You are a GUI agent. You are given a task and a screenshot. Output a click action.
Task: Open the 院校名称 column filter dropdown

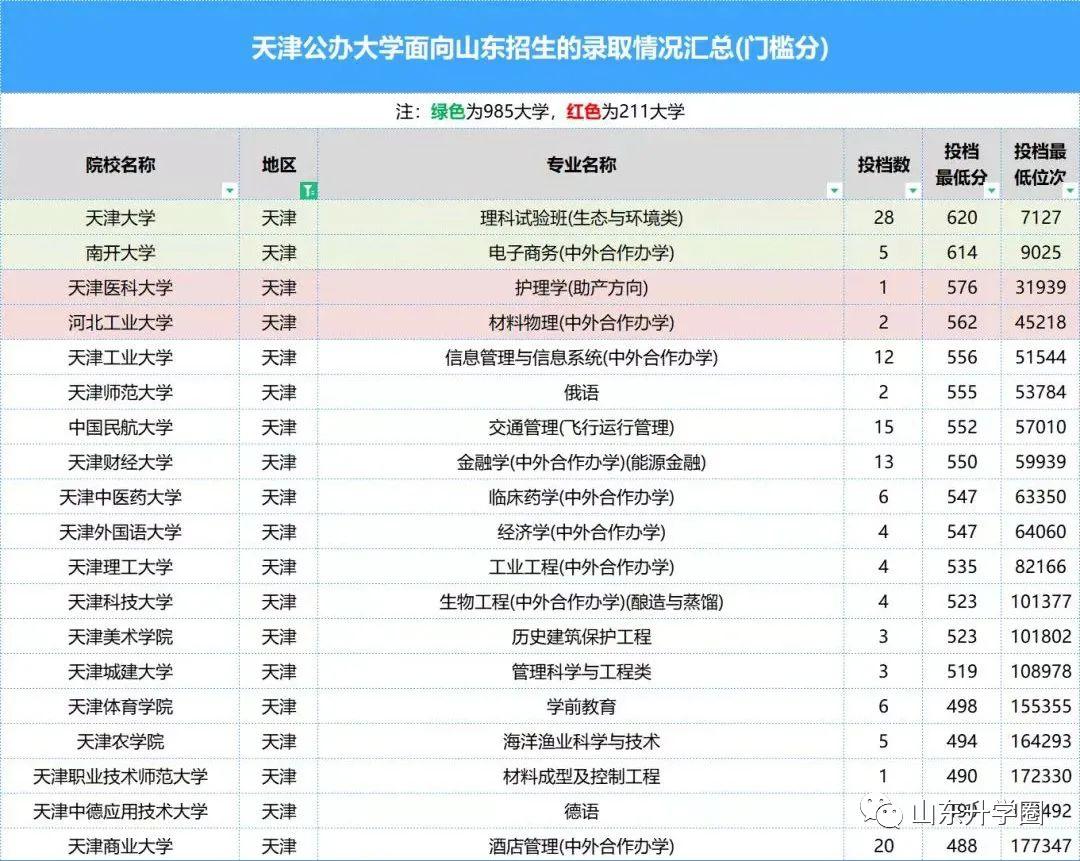click(230, 190)
